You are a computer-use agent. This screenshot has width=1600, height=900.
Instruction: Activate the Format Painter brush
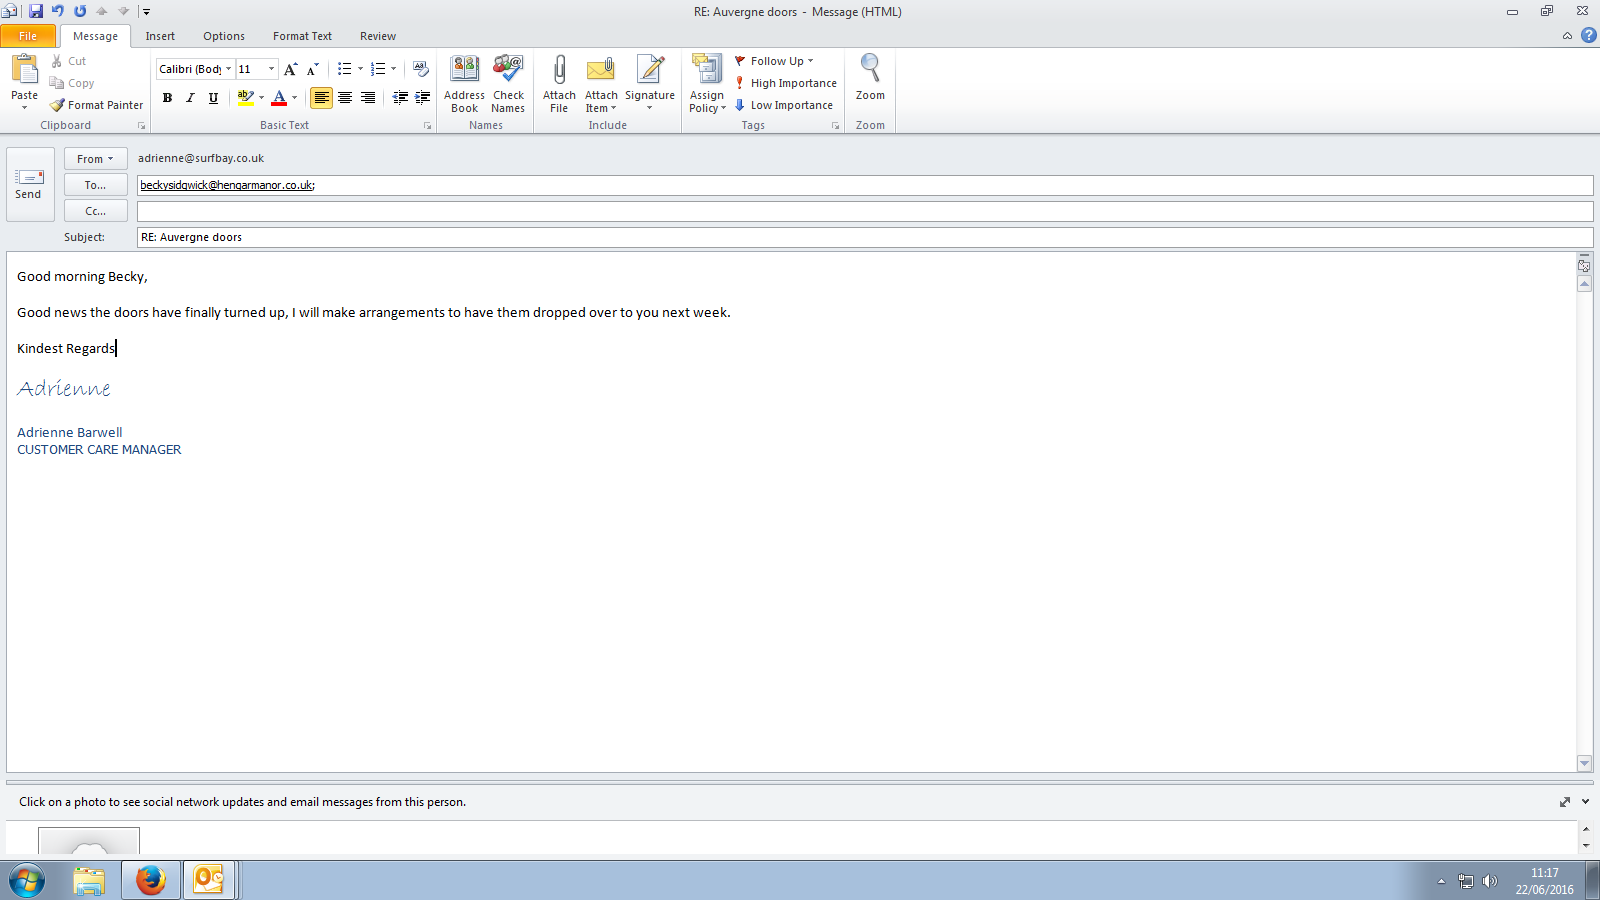[97, 105]
